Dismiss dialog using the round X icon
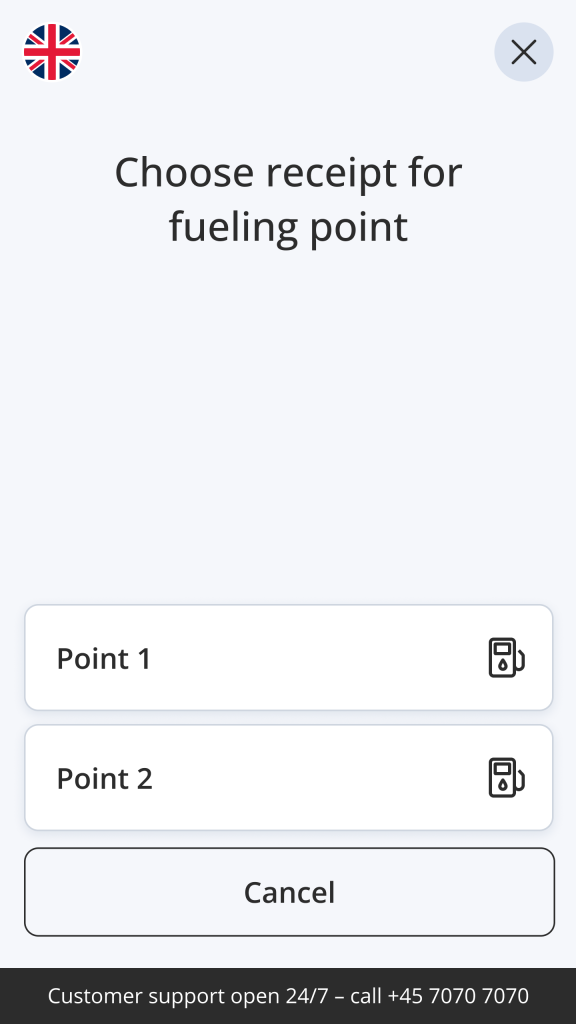 click(x=524, y=52)
